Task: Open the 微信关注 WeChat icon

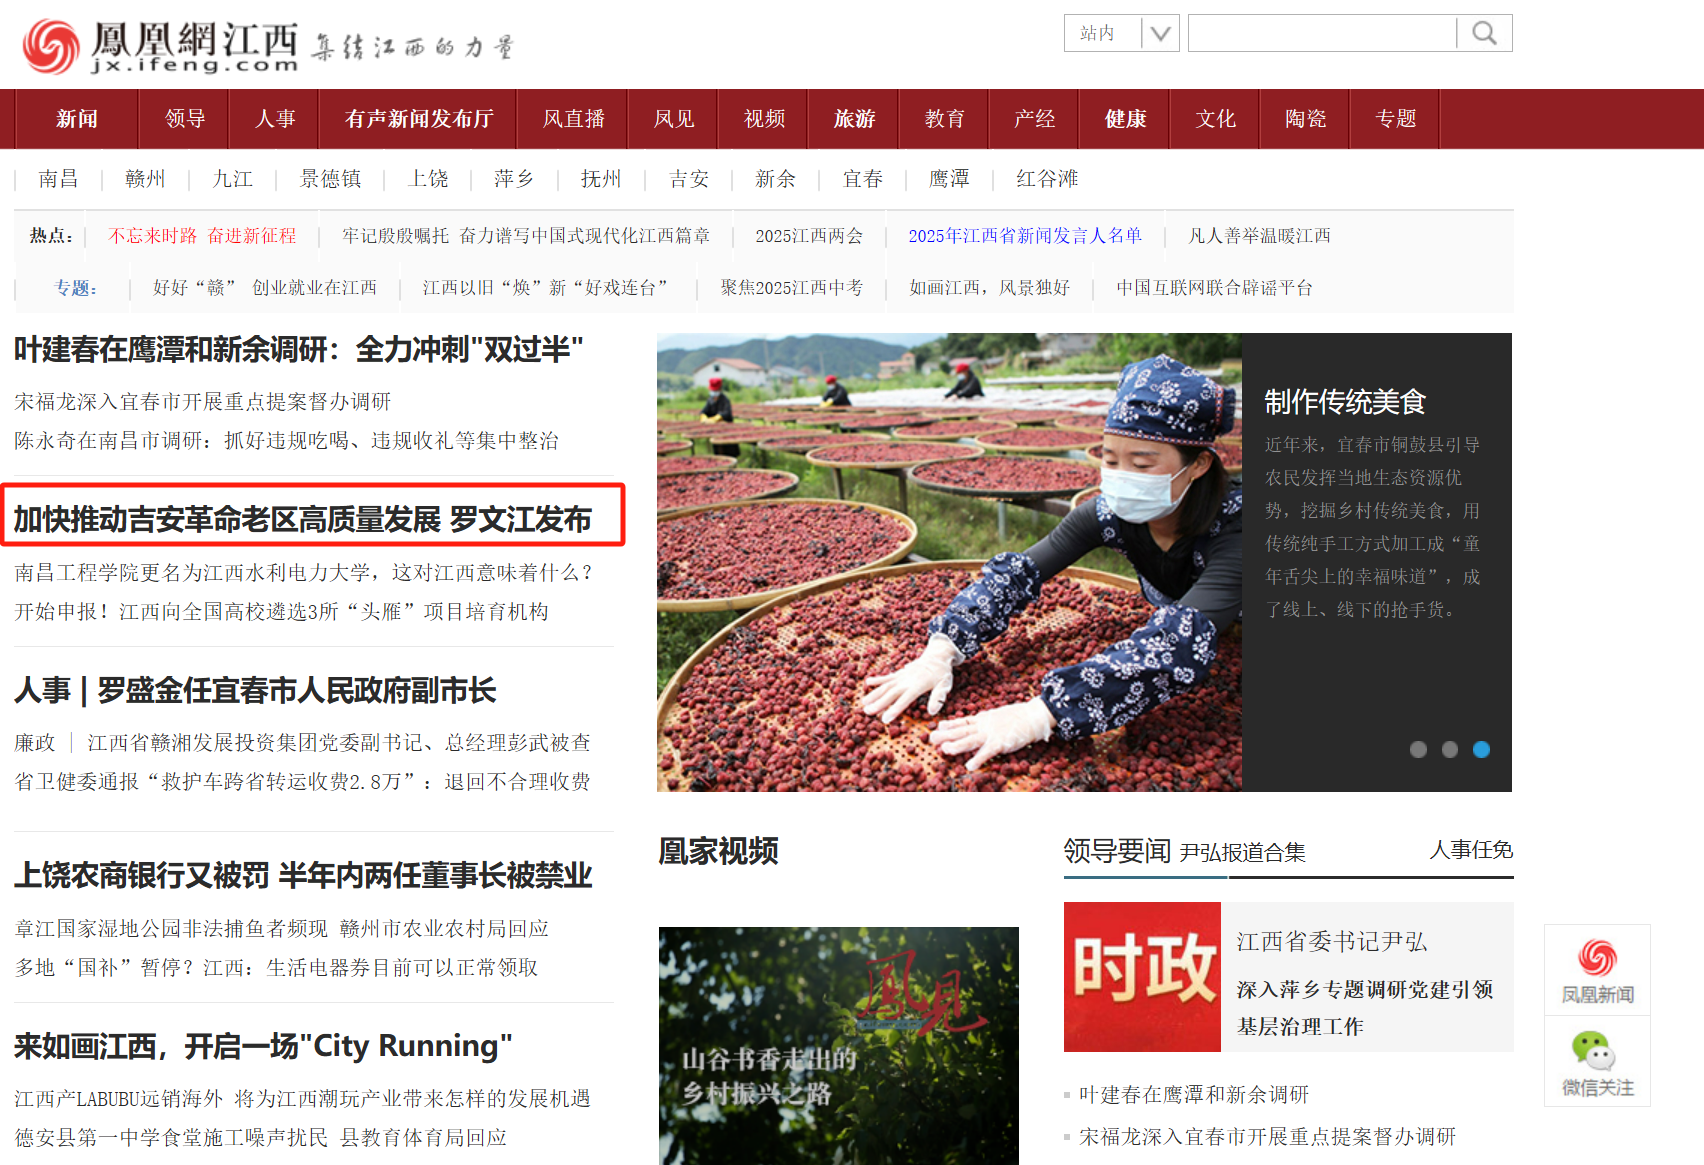Action: pos(1597,1062)
